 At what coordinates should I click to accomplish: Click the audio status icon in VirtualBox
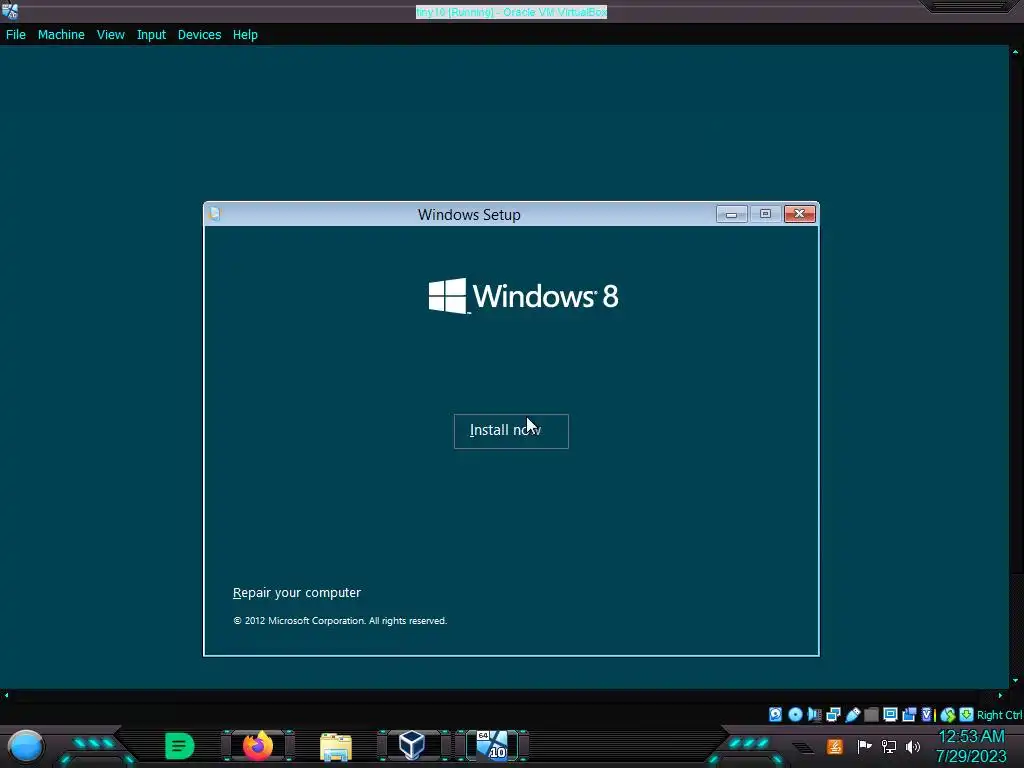coord(814,714)
